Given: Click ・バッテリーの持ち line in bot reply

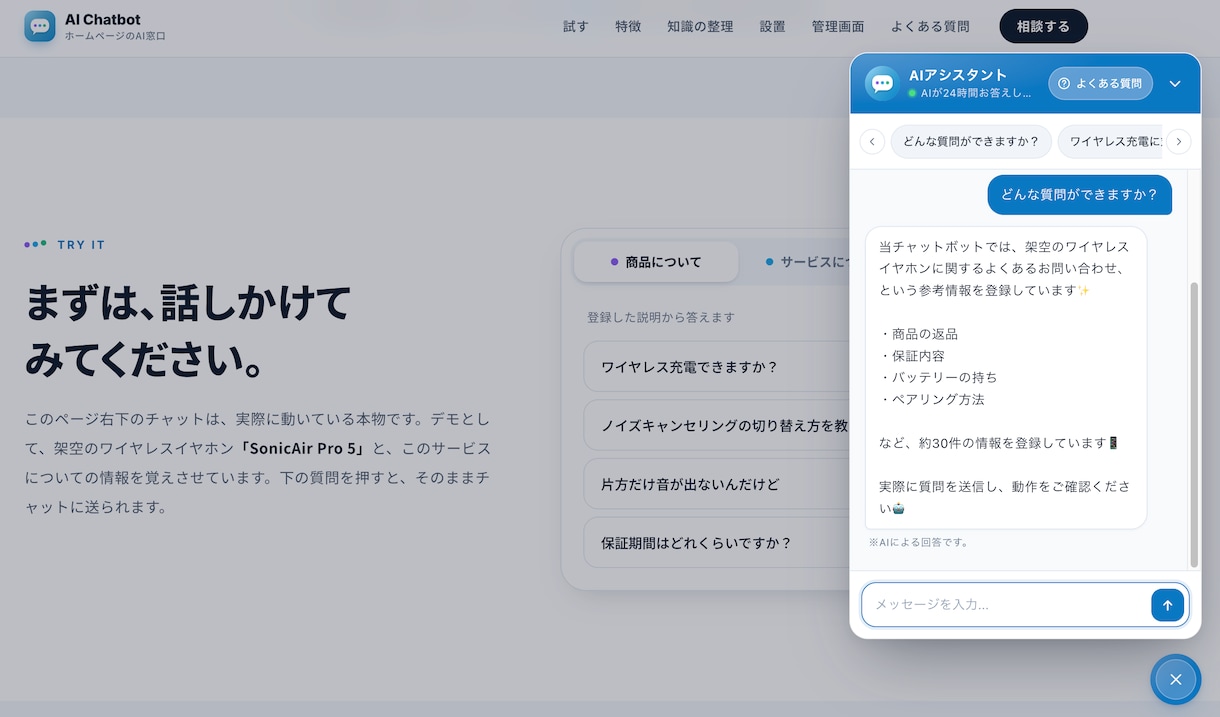Looking at the screenshot, I should click(x=938, y=378).
